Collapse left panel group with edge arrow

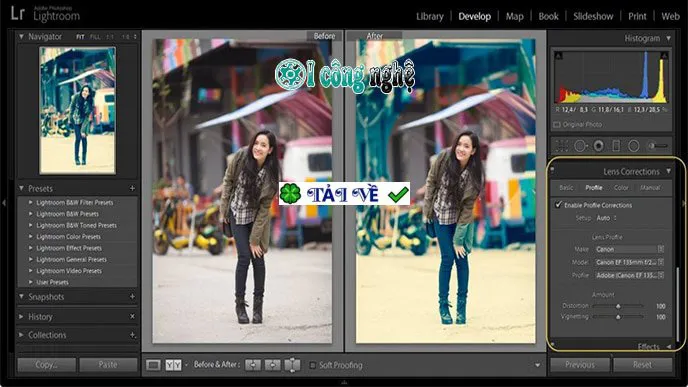click(4, 202)
